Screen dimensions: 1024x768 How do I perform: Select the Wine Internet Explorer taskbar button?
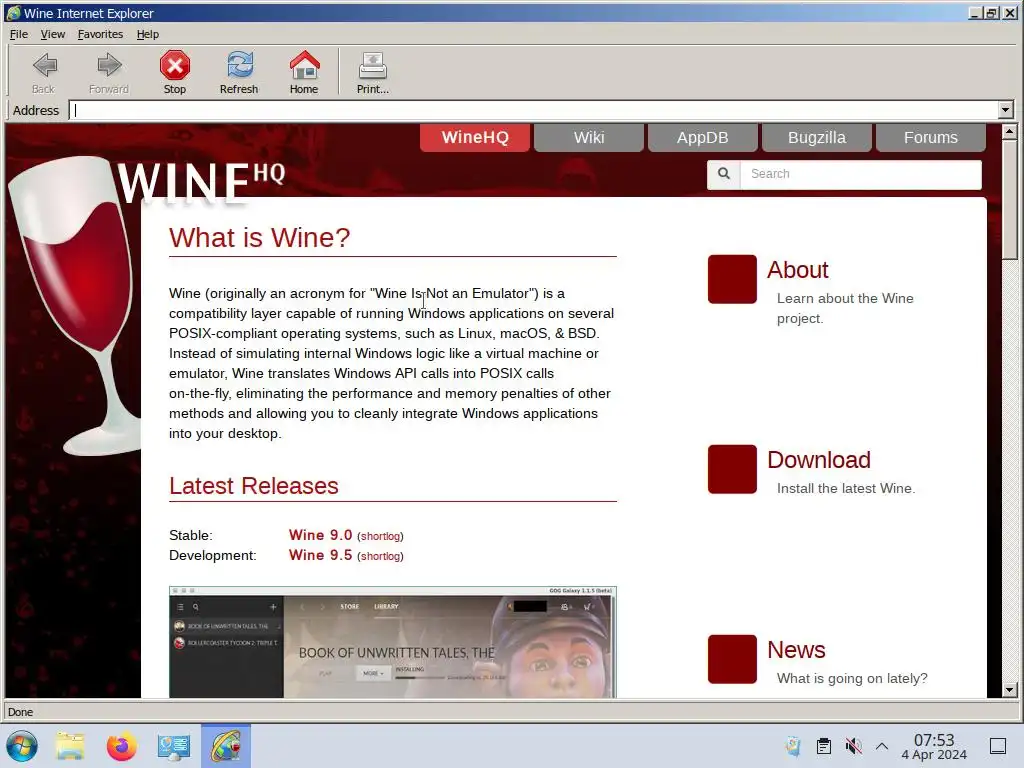point(226,746)
